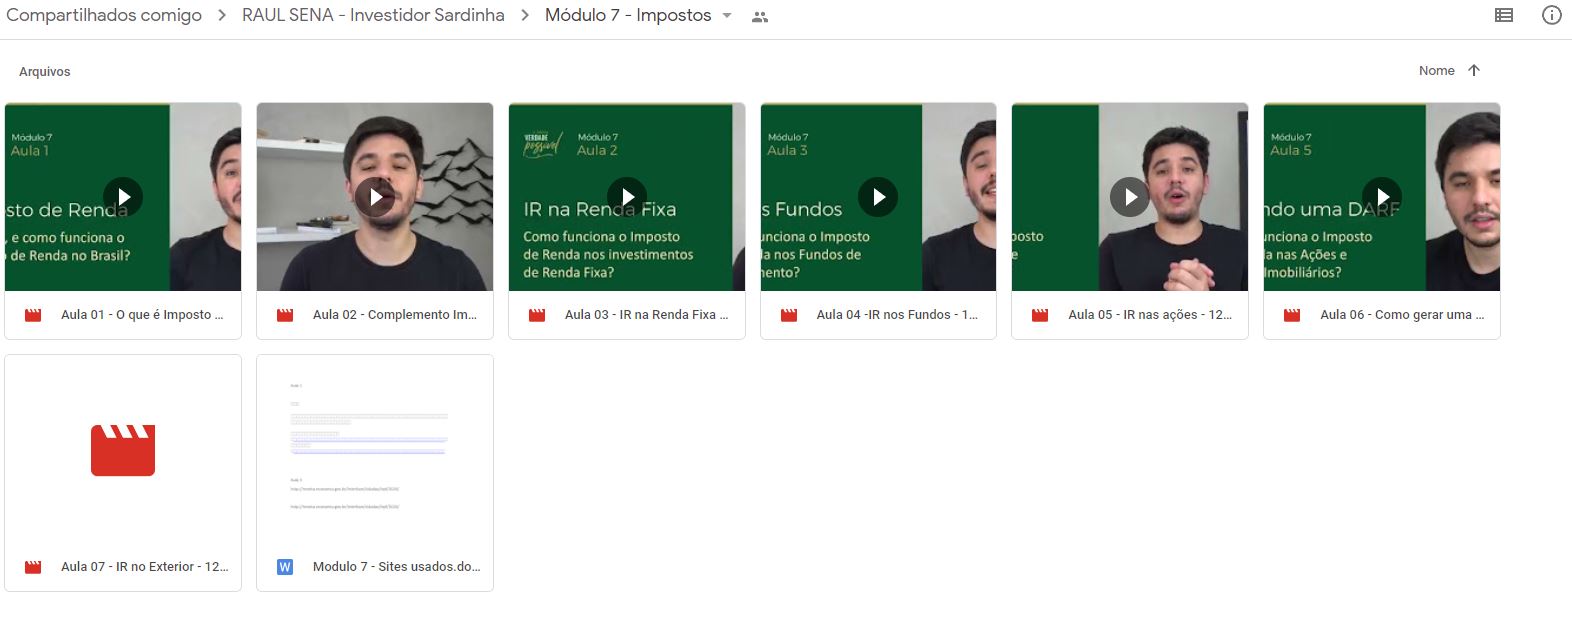Select the Aula 04 - IR nos Fundos file name
1572x624 pixels.
(x=896, y=315)
